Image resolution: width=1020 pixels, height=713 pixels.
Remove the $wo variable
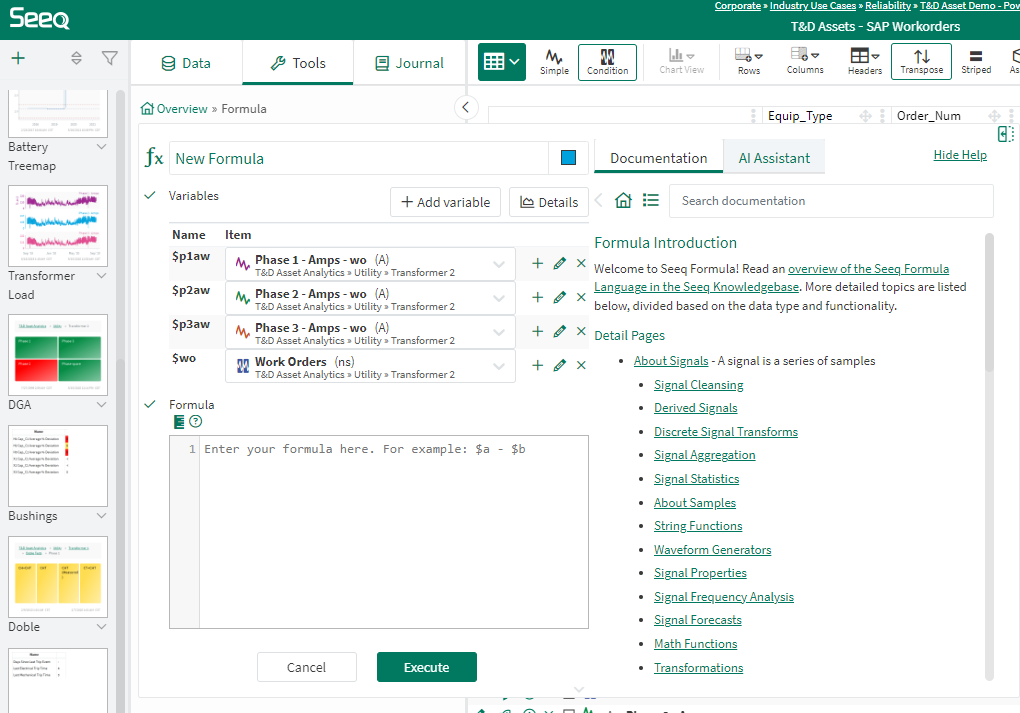581,366
